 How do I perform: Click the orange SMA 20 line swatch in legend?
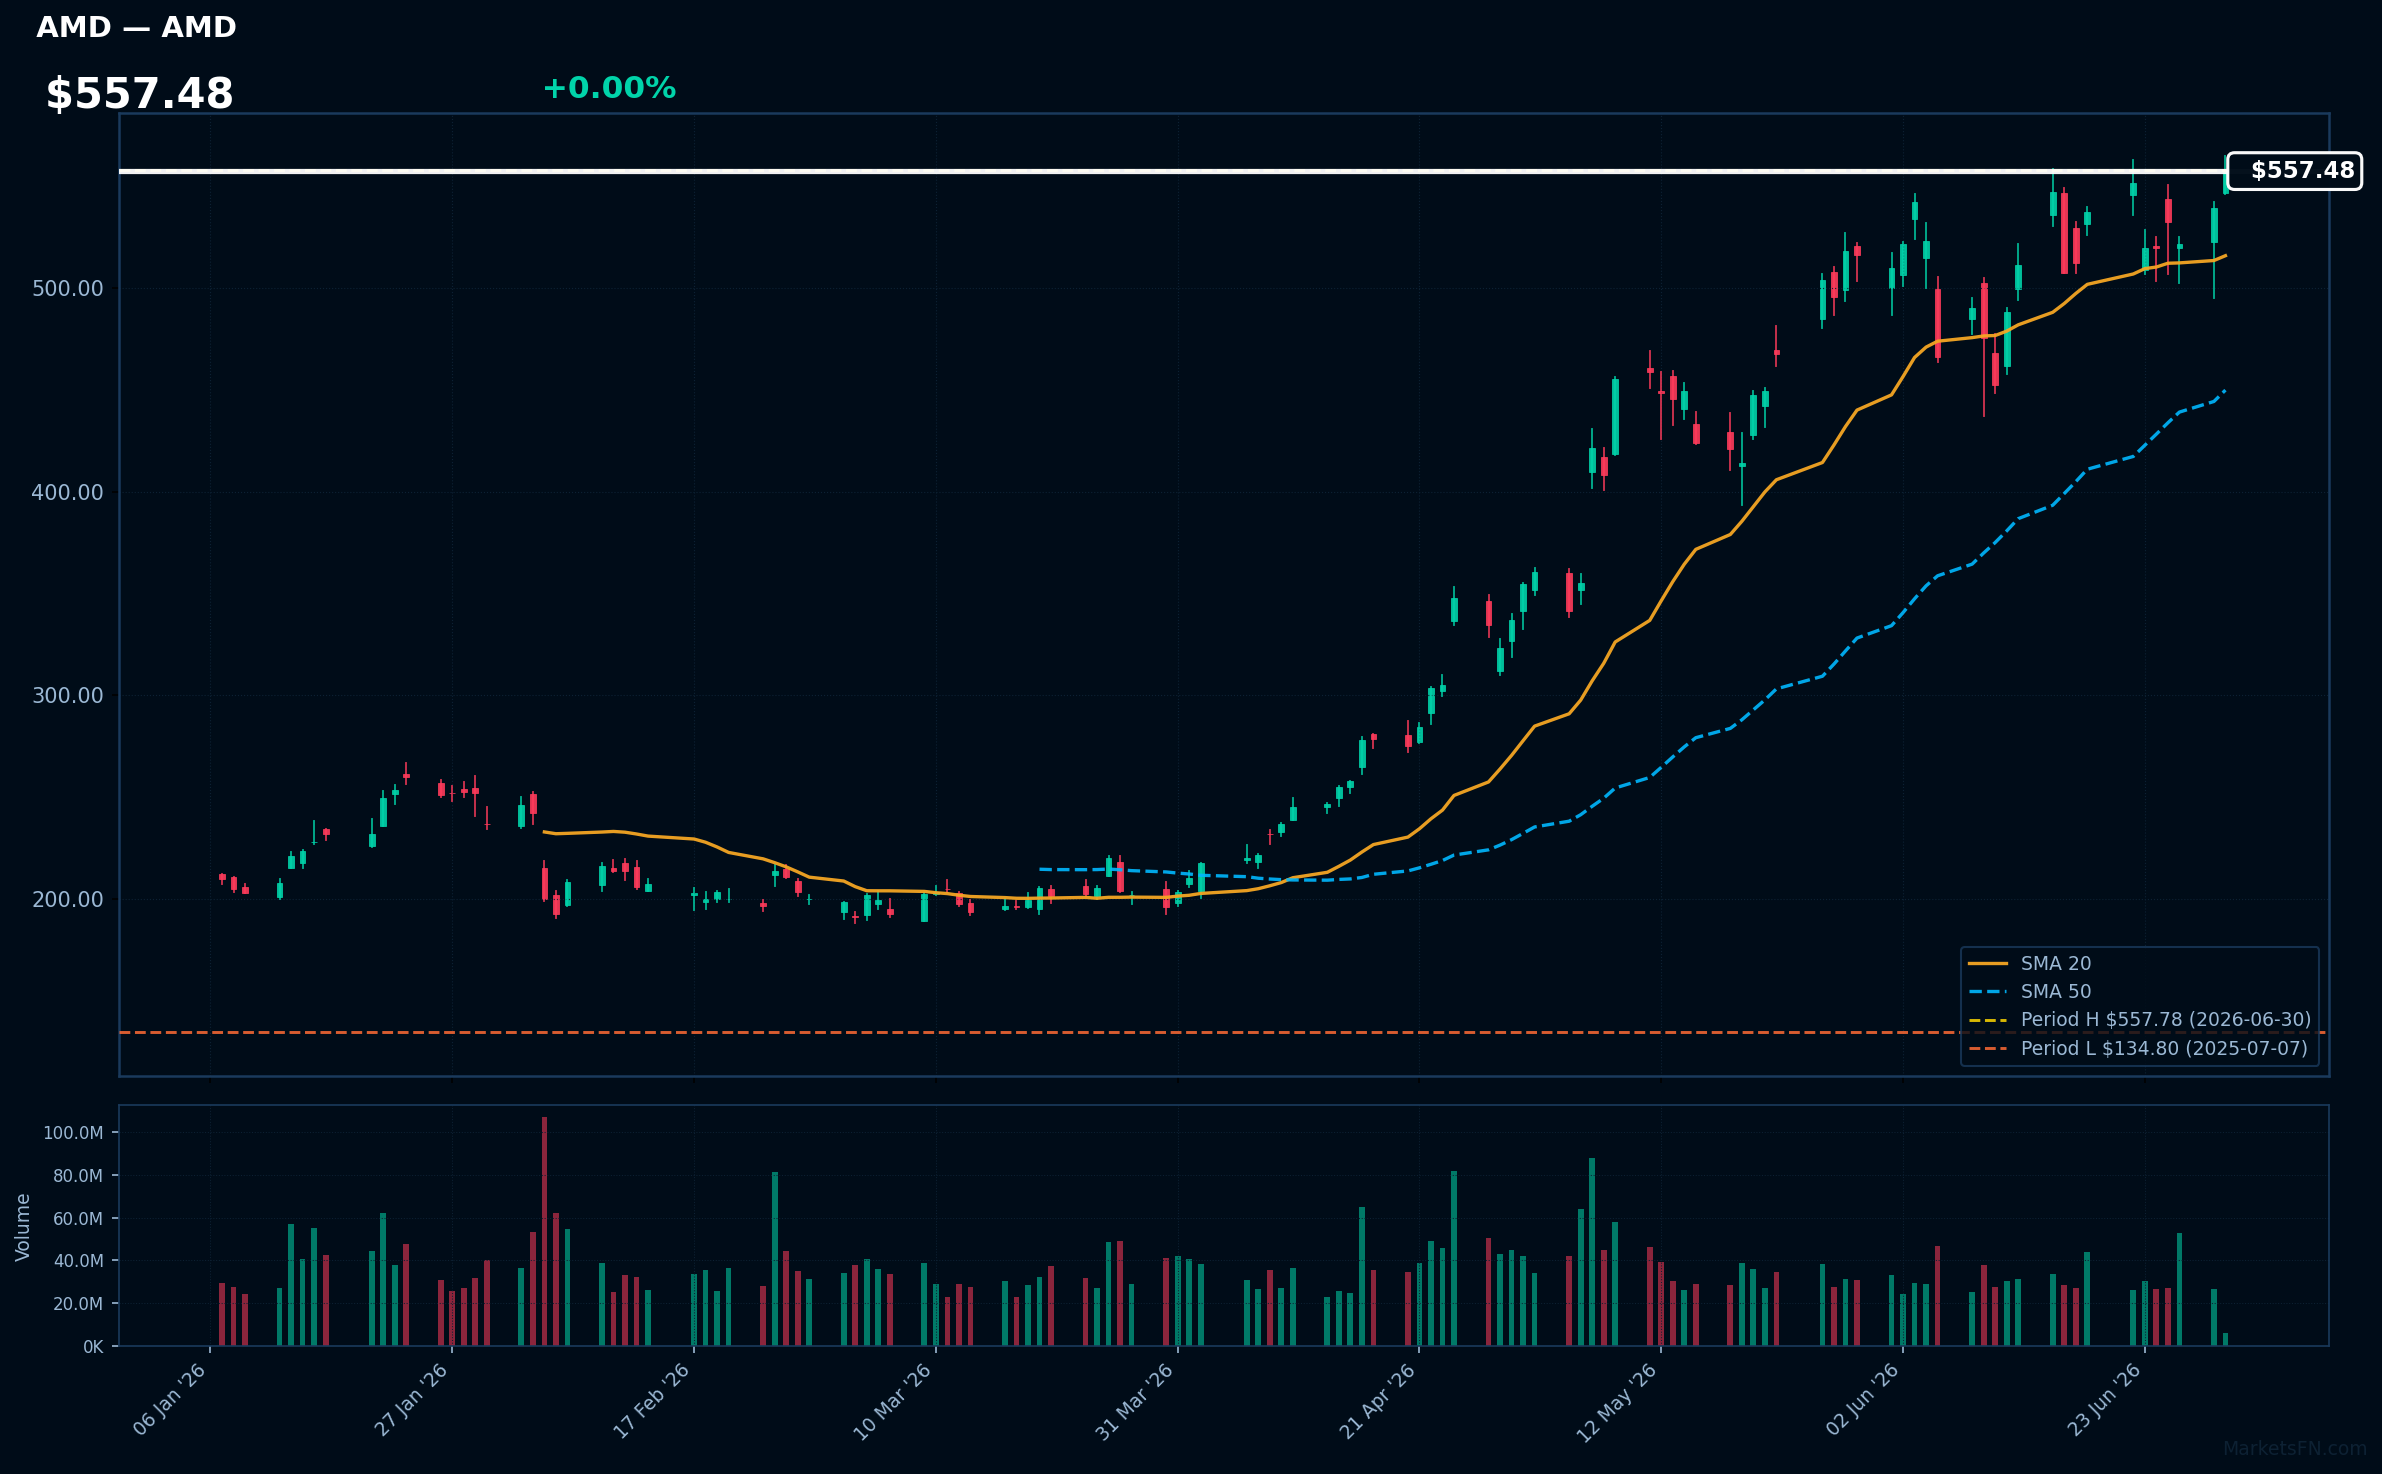1988,964
